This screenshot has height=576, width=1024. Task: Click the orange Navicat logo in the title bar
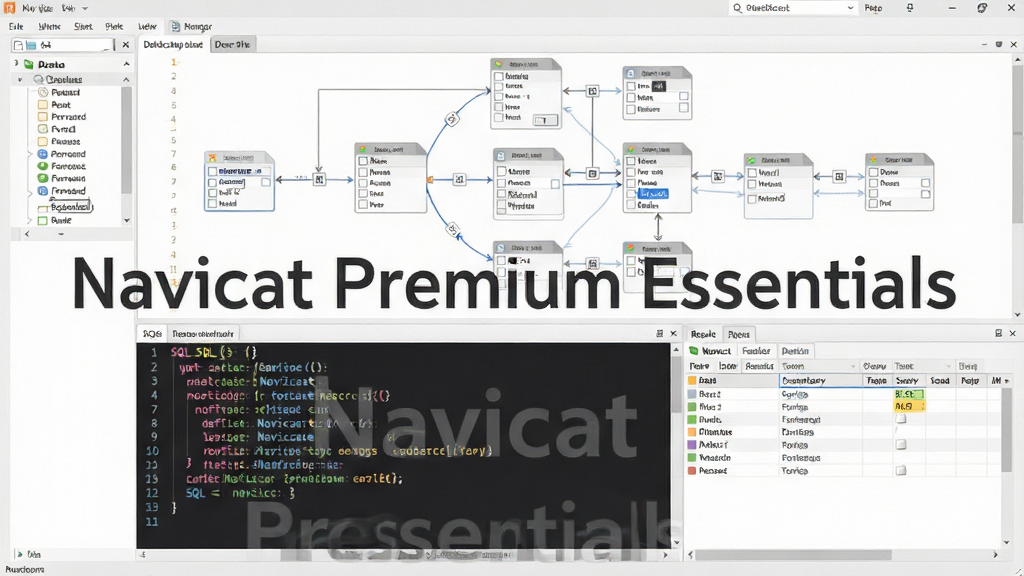pyautogui.click(x=9, y=8)
